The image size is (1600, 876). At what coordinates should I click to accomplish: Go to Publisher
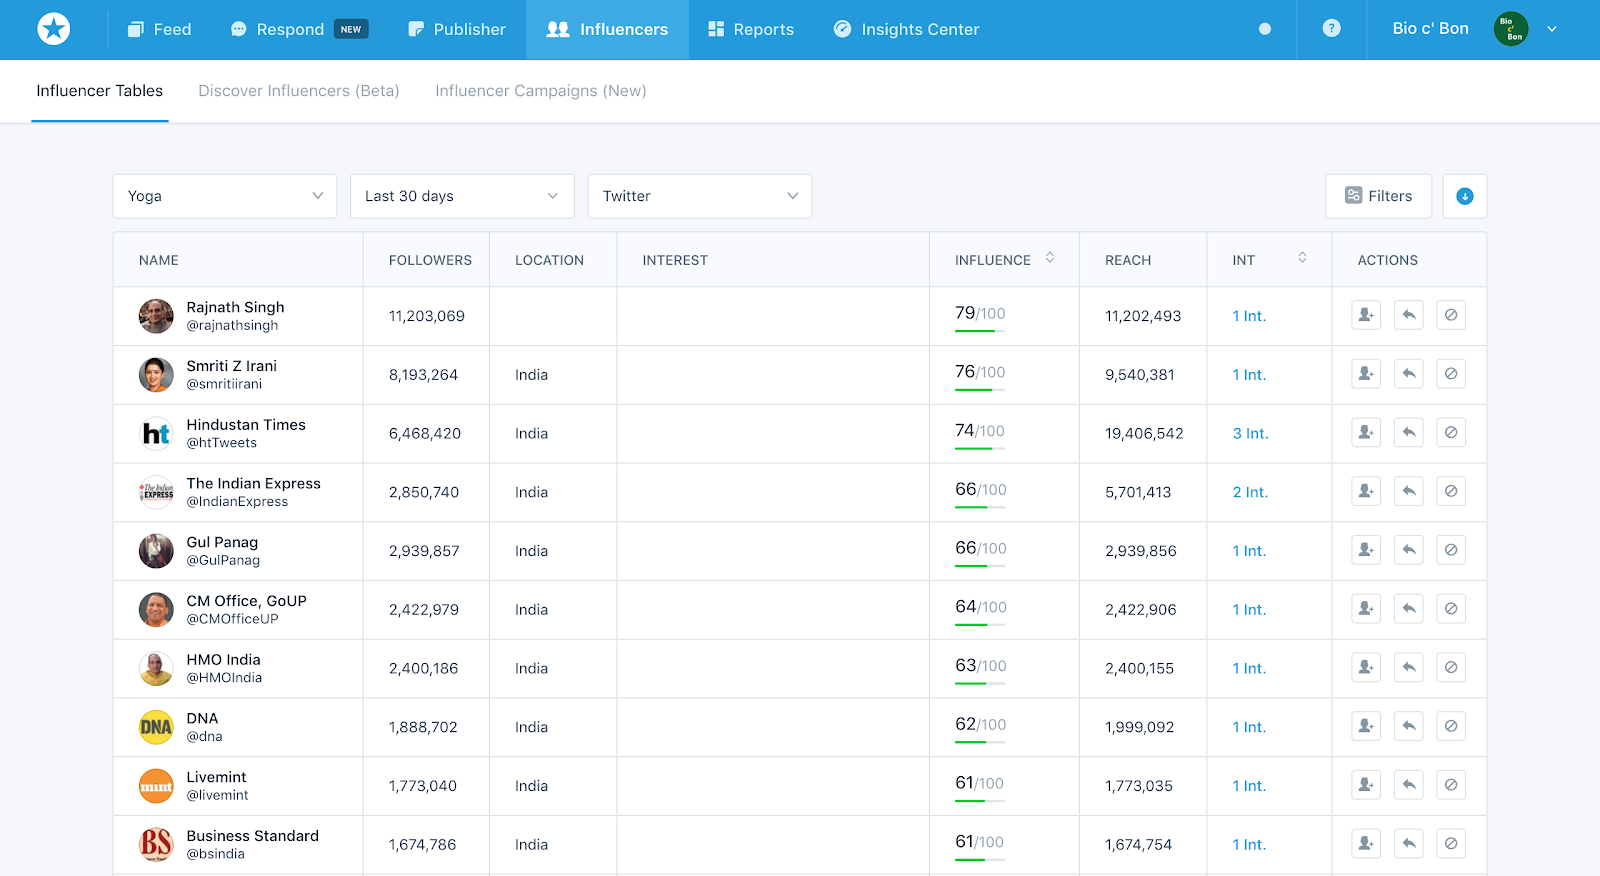(457, 29)
